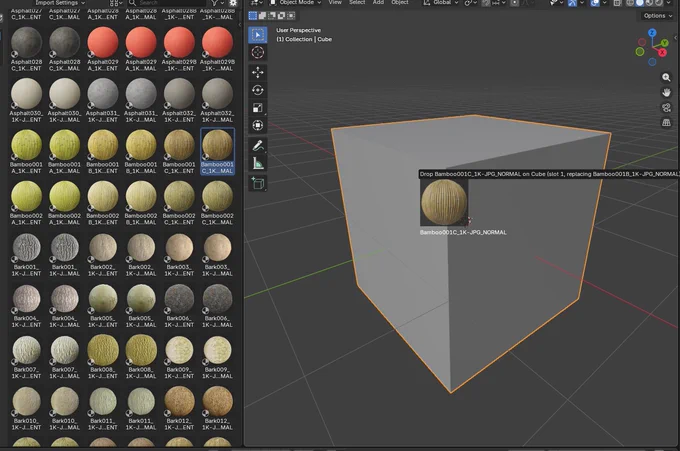Image resolution: width=680 pixels, height=451 pixels.
Task: Open asset display mode dropdown
Action: pos(116,3)
